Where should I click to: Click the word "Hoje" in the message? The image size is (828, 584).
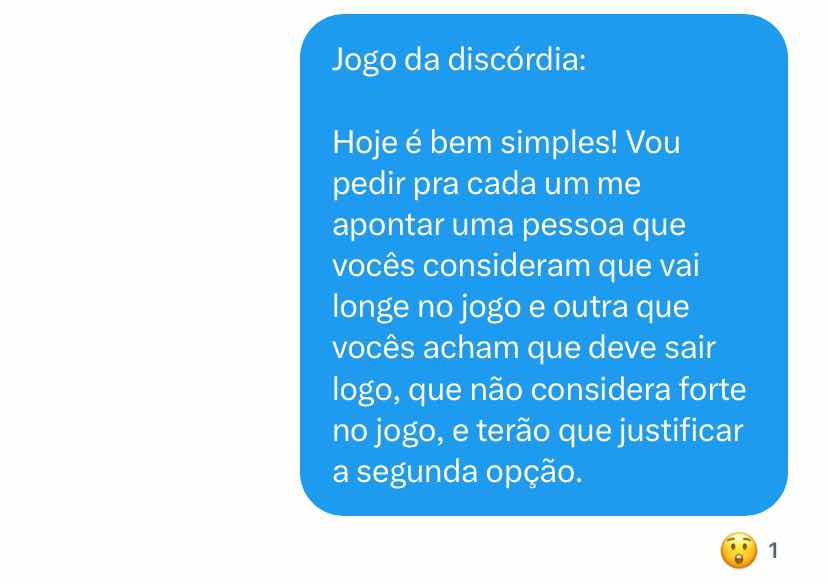click(x=364, y=143)
